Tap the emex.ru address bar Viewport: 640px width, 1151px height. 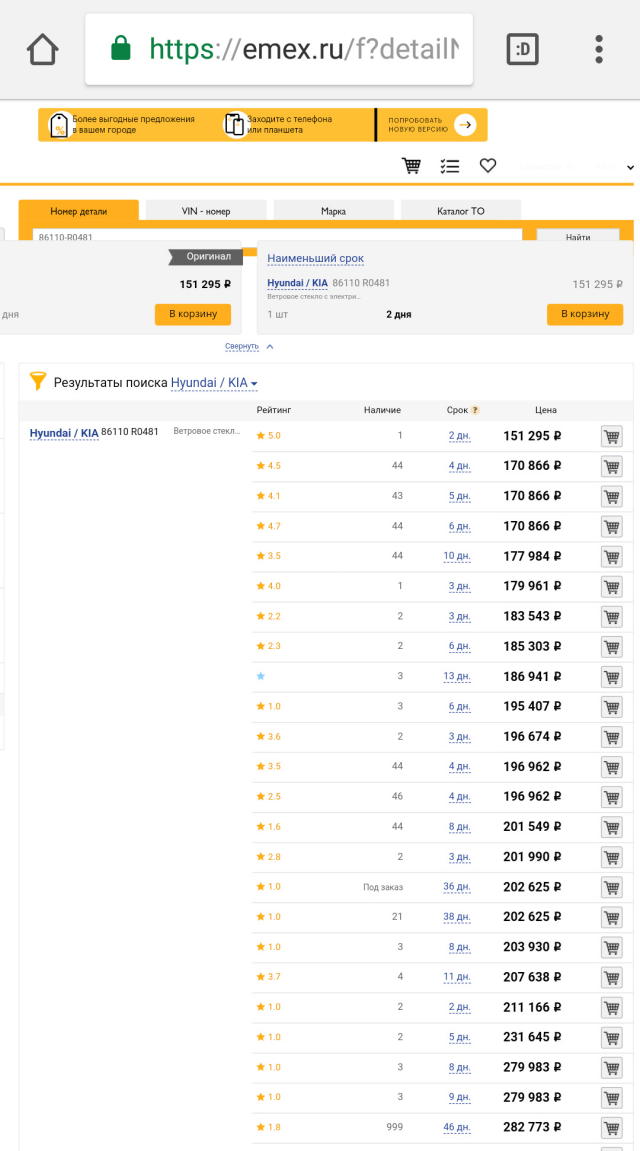click(x=279, y=49)
